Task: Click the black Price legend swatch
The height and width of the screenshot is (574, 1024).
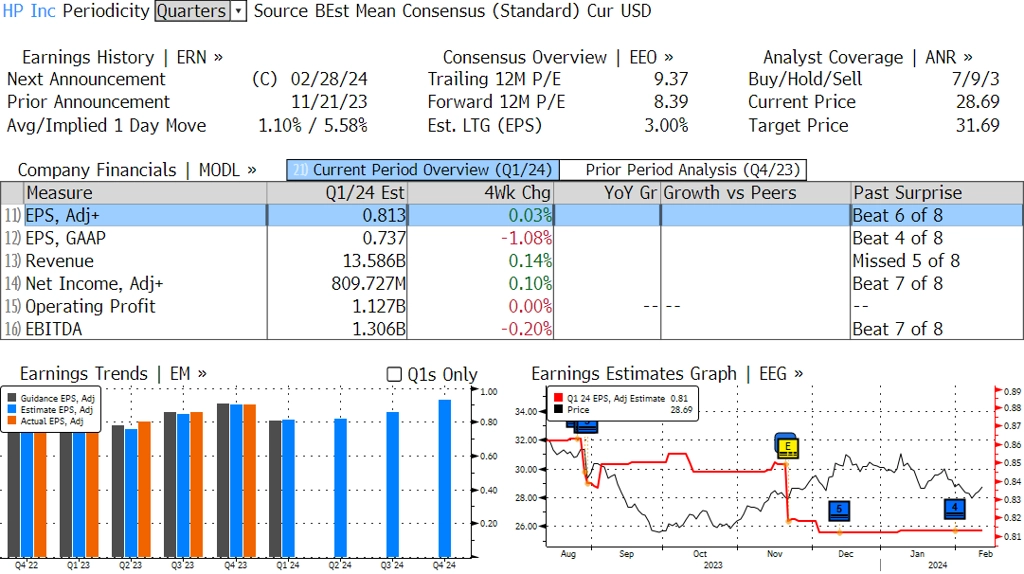Action: point(558,409)
